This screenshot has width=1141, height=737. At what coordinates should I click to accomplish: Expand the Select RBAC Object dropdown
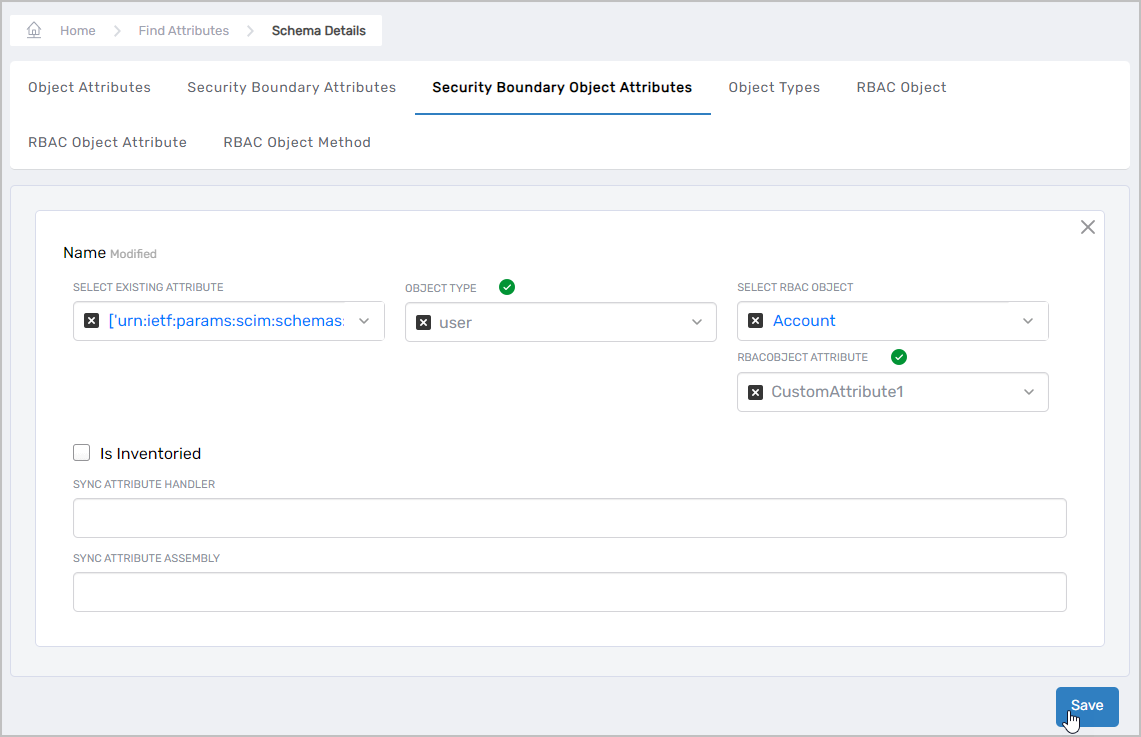[1028, 321]
